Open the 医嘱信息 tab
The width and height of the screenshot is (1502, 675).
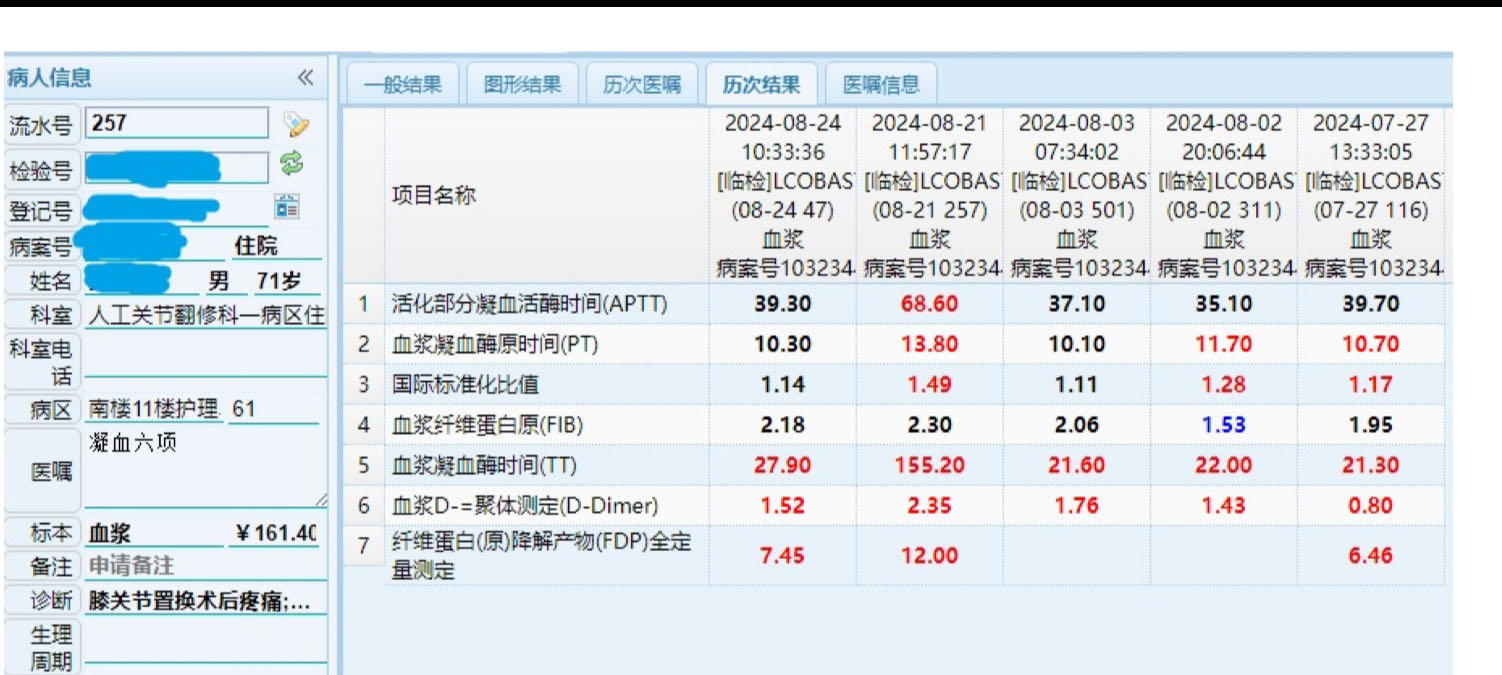point(880,84)
